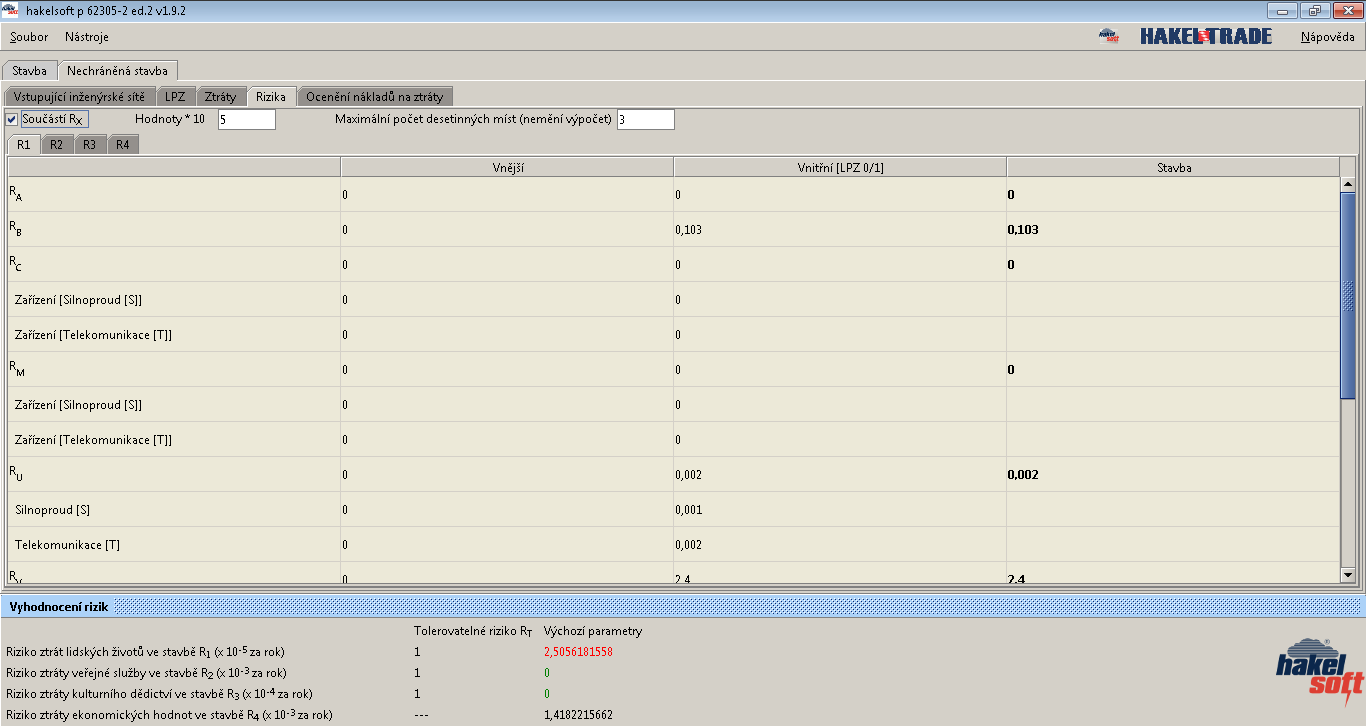The height and width of the screenshot is (726, 1368).
Task: Click the RA row label
Action: point(16,194)
